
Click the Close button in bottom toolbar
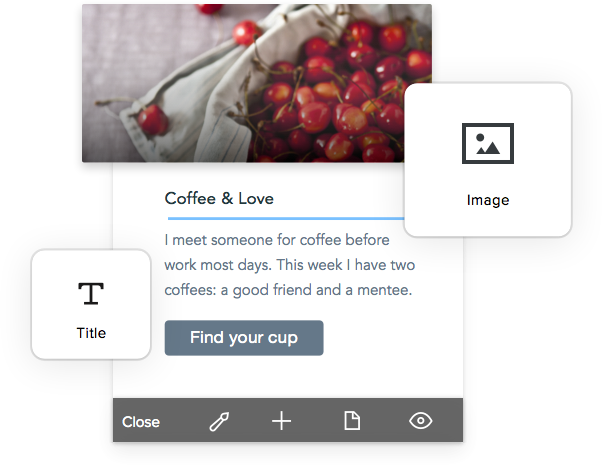[x=141, y=422]
